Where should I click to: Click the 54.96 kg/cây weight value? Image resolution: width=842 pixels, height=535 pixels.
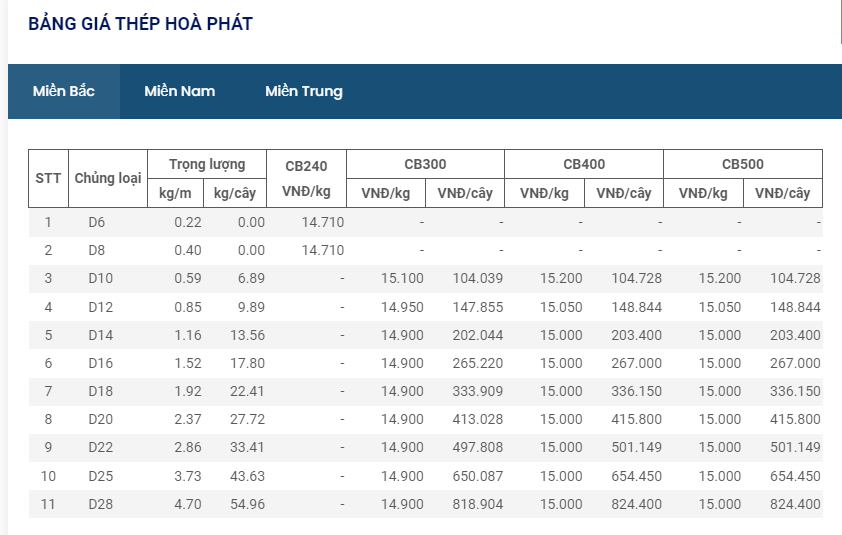248,504
